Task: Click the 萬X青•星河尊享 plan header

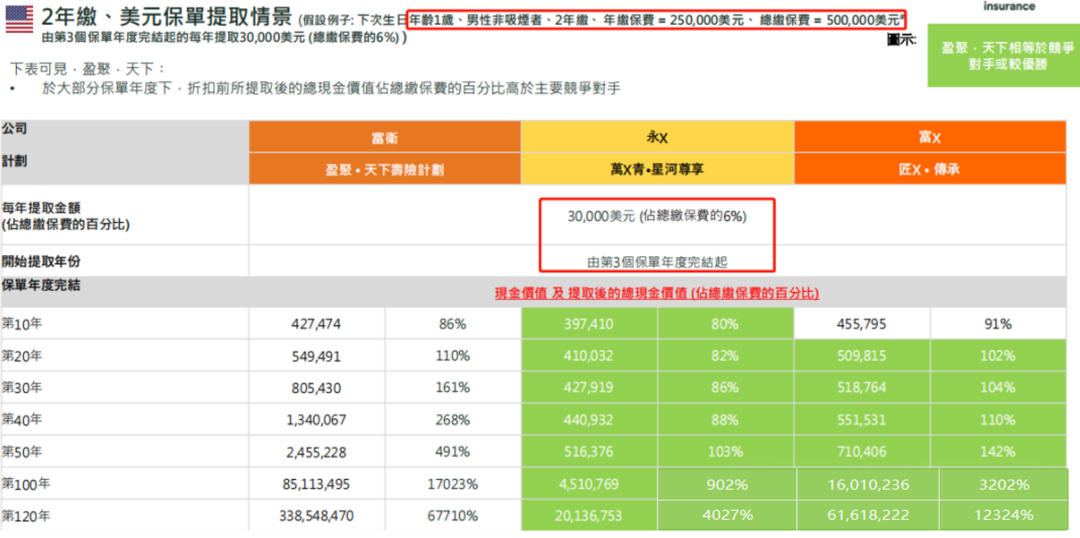Action: 657,169
